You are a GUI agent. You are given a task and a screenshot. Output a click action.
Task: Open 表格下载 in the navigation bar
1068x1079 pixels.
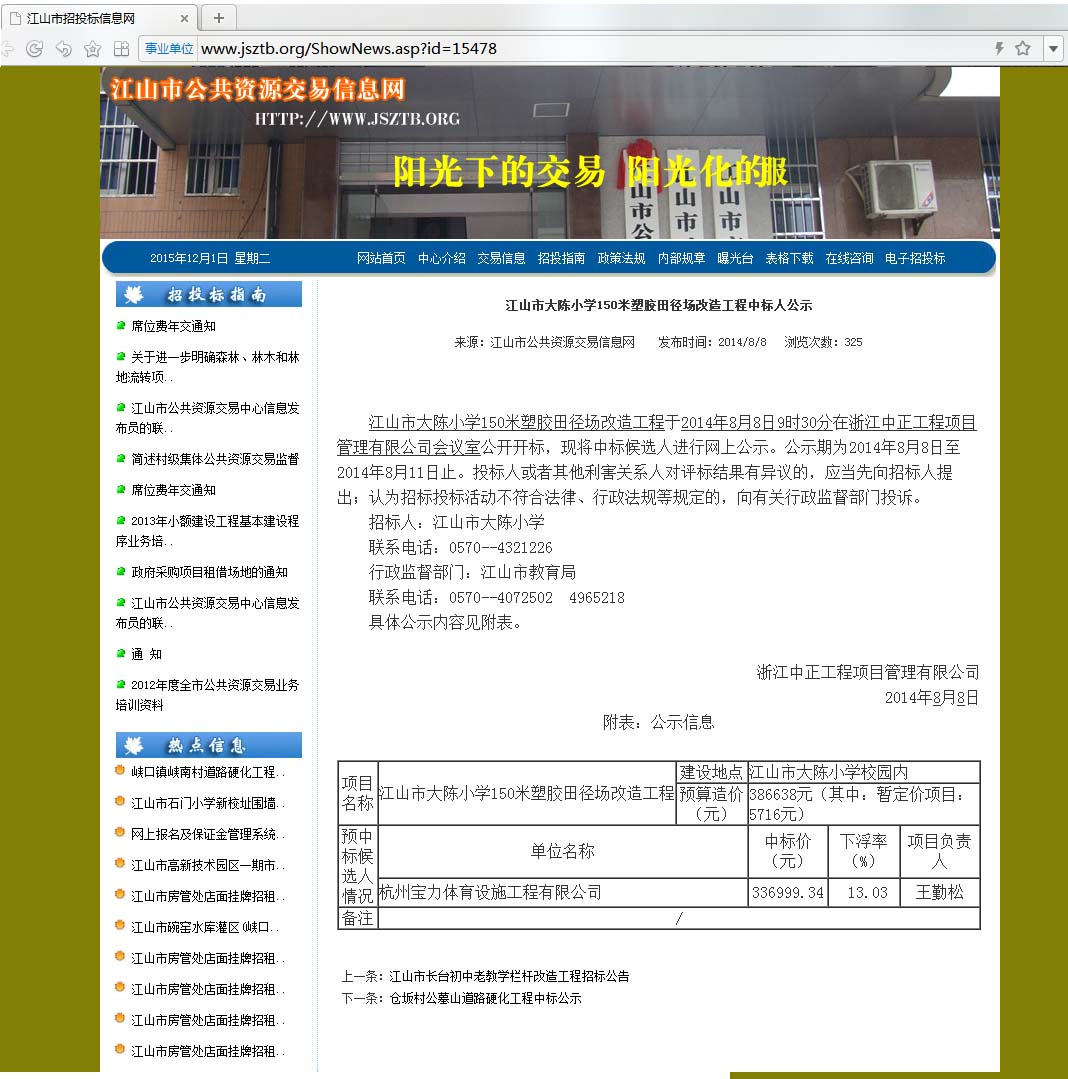coord(789,258)
